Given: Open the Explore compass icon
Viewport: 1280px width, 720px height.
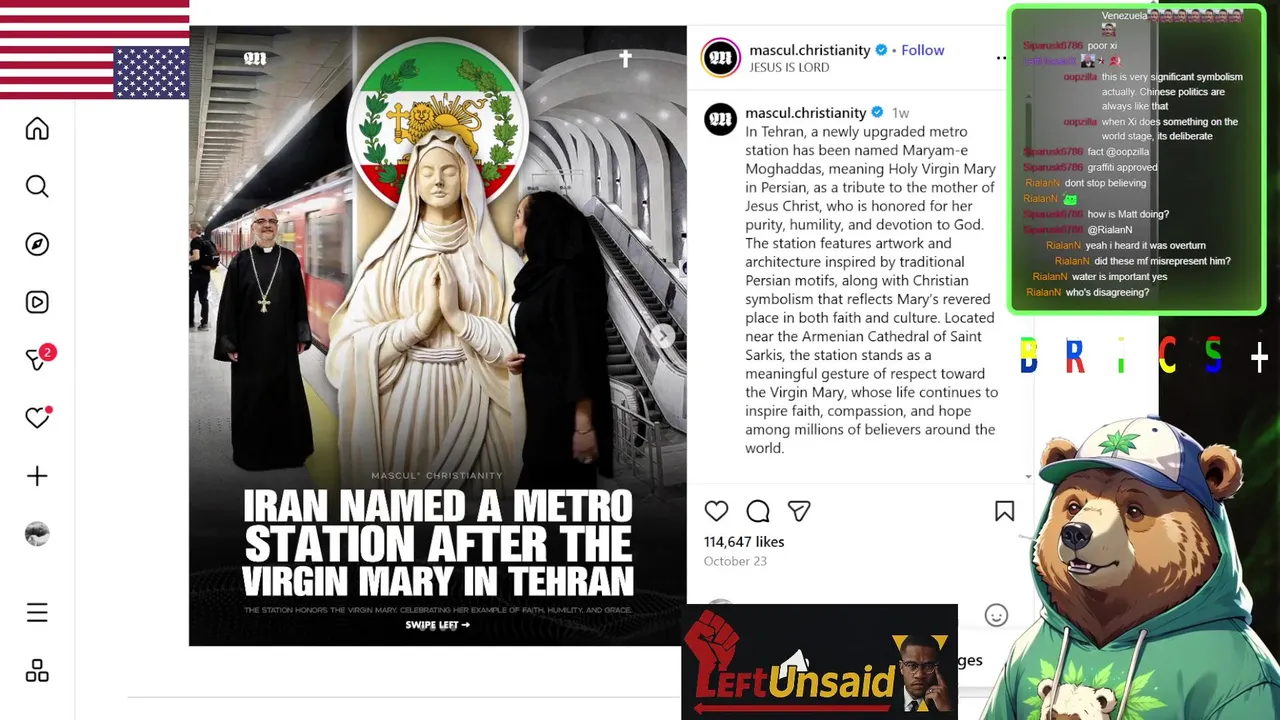Looking at the screenshot, I should [x=37, y=245].
